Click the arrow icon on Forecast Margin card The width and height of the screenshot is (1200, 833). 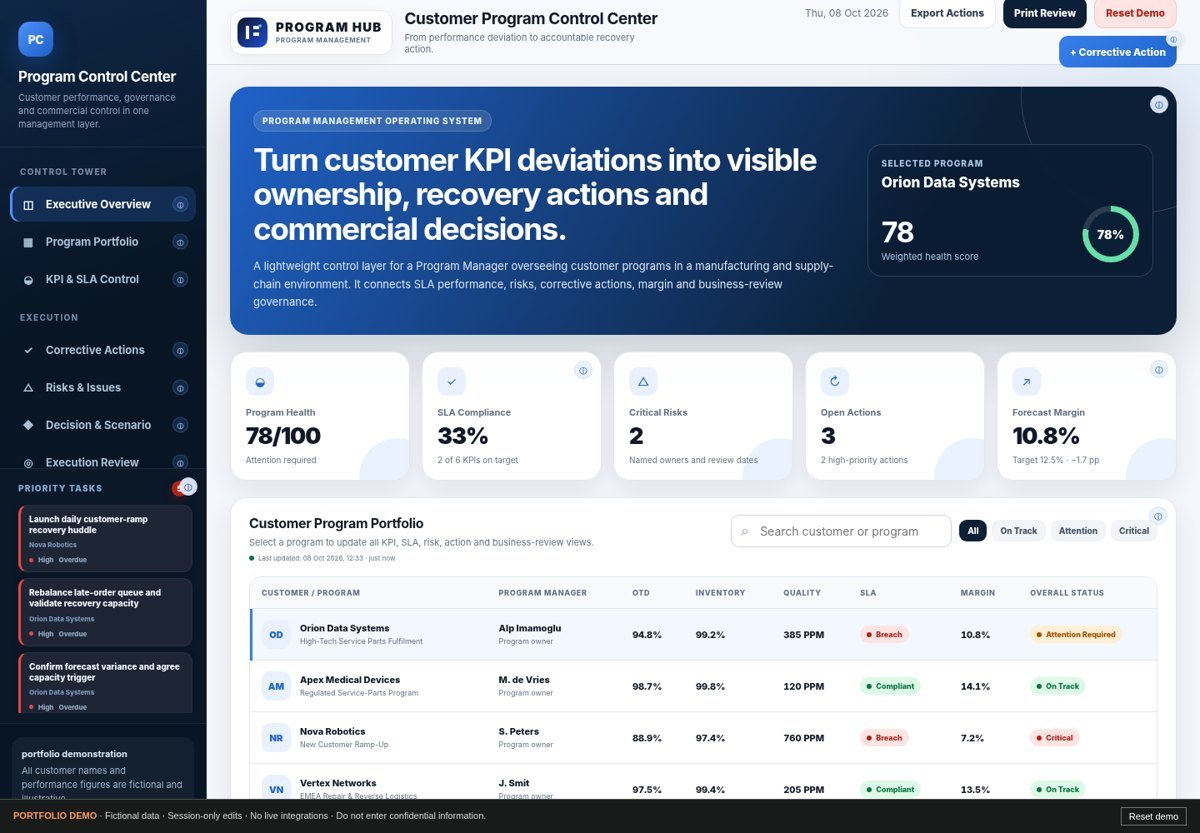(1026, 381)
